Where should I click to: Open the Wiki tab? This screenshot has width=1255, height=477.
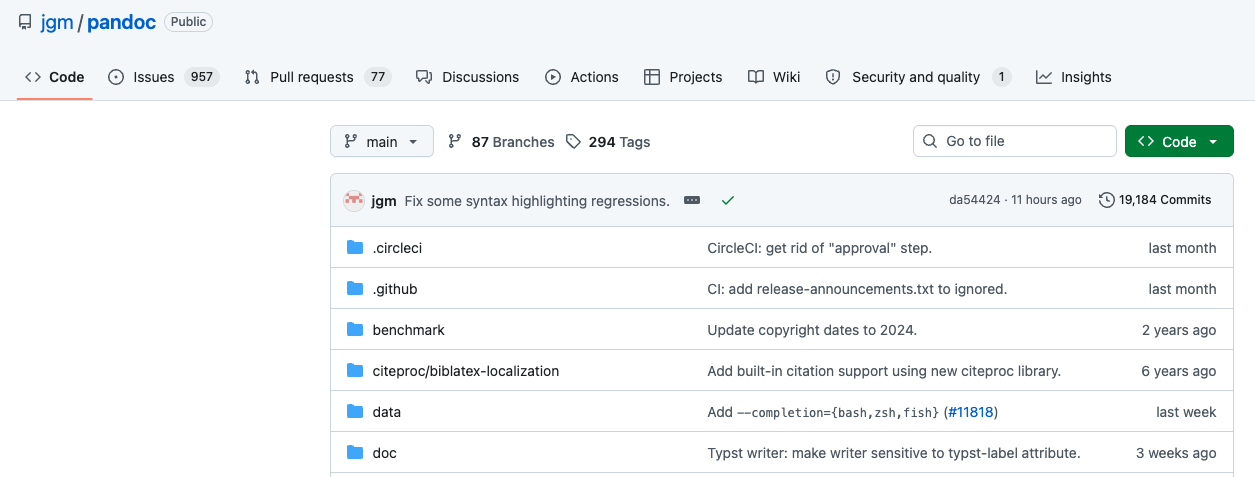click(x=774, y=77)
